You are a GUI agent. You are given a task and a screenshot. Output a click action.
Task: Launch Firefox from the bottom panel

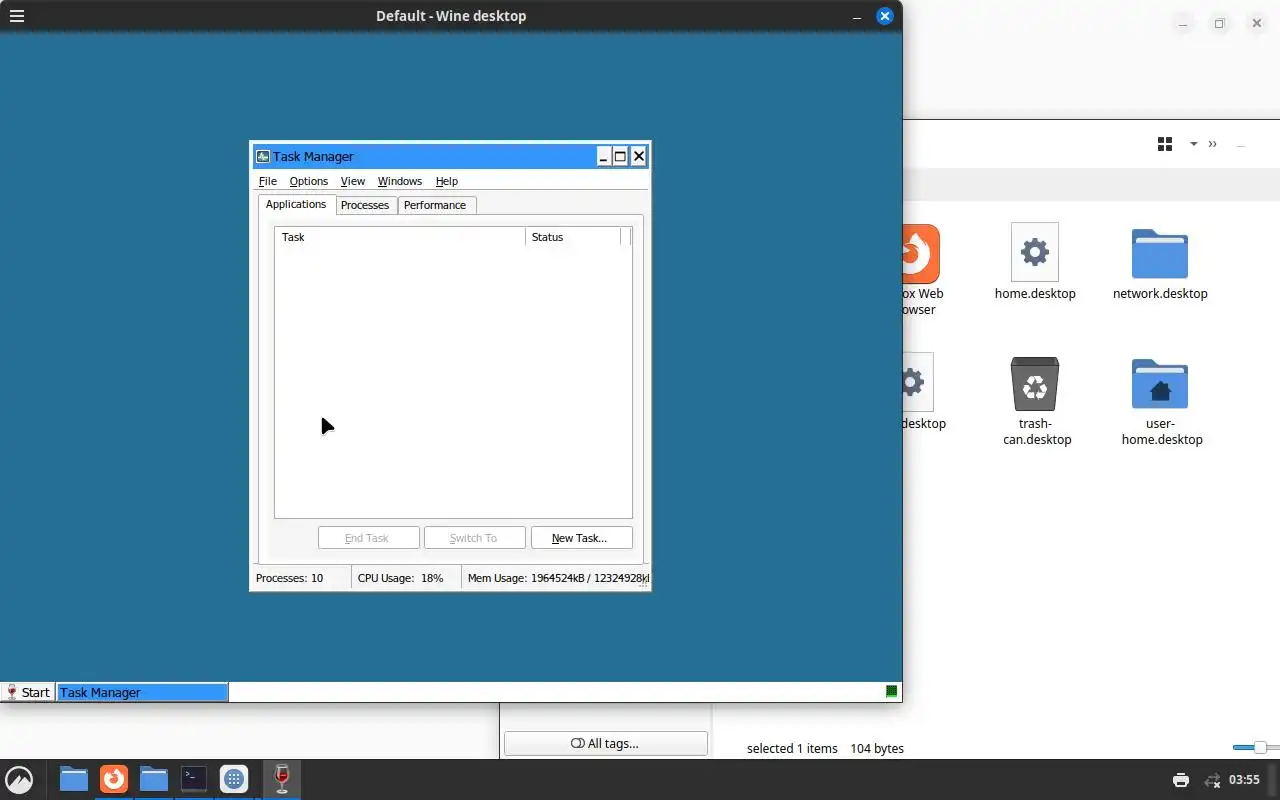114,779
